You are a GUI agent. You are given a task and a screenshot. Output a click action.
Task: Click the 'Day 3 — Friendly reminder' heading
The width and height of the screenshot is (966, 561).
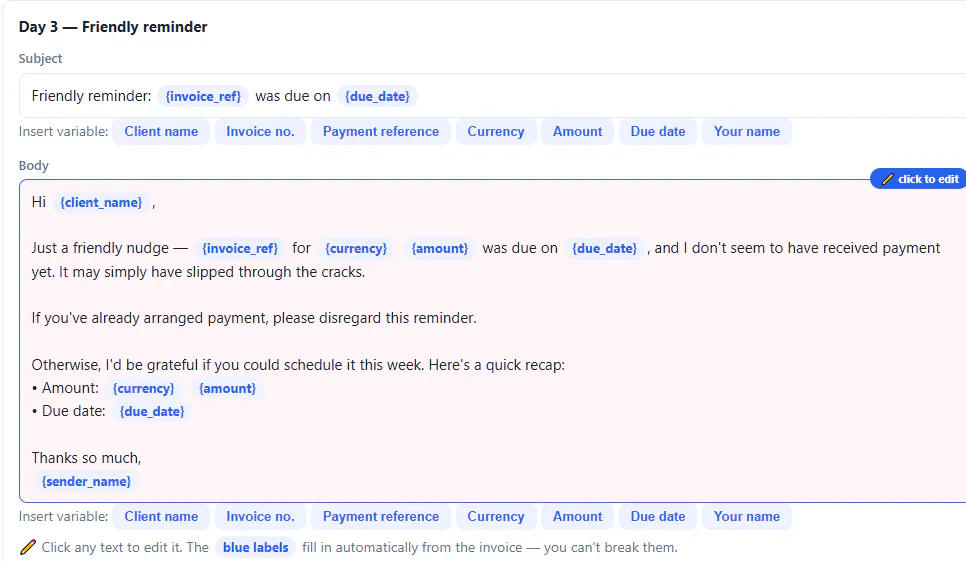pyautogui.click(x=113, y=27)
